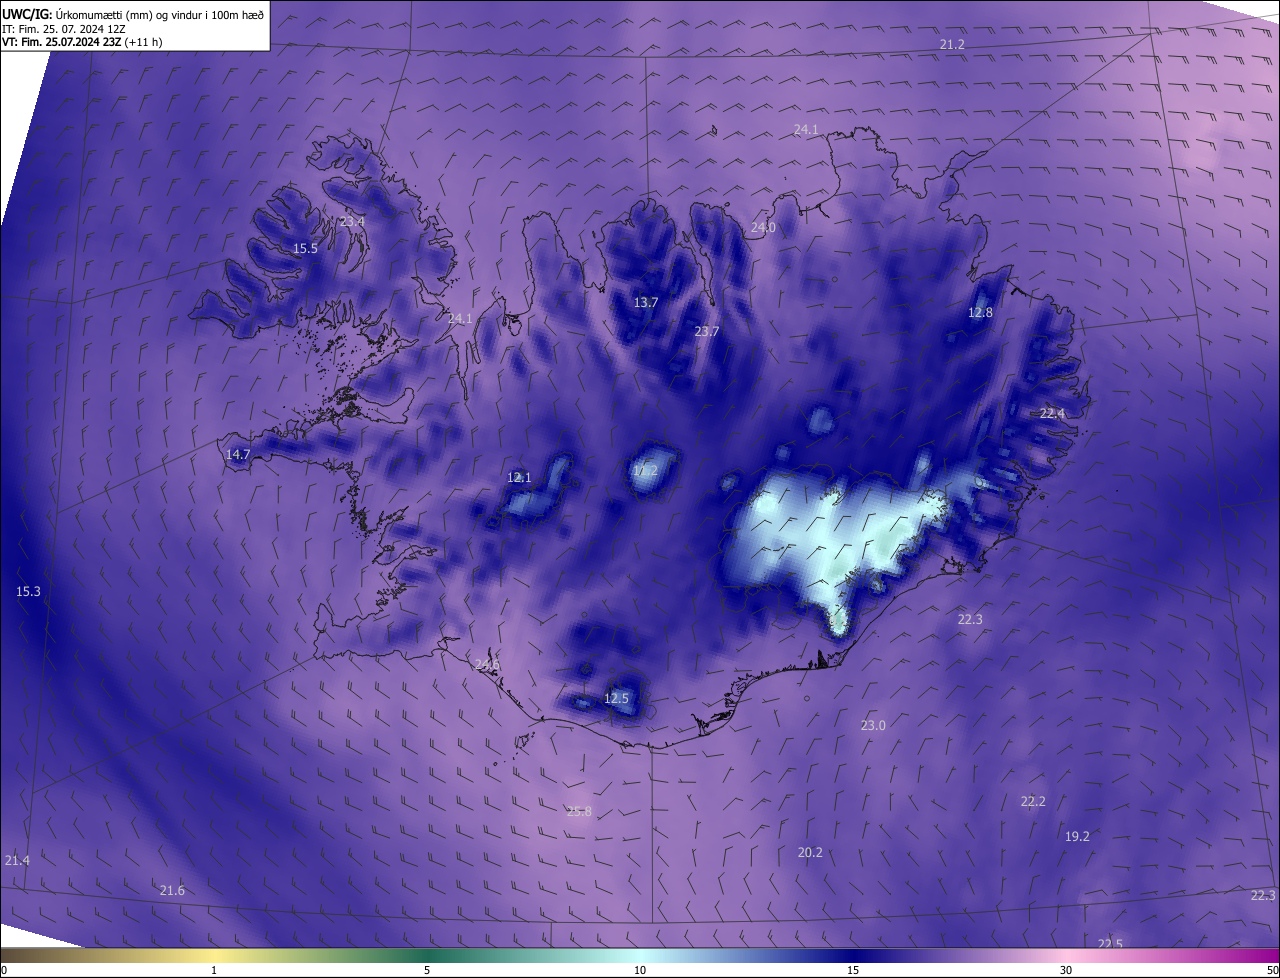The image size is (1280, 978).
Task: Click the 21.4 value label
Action: click(x=17, y=861)
